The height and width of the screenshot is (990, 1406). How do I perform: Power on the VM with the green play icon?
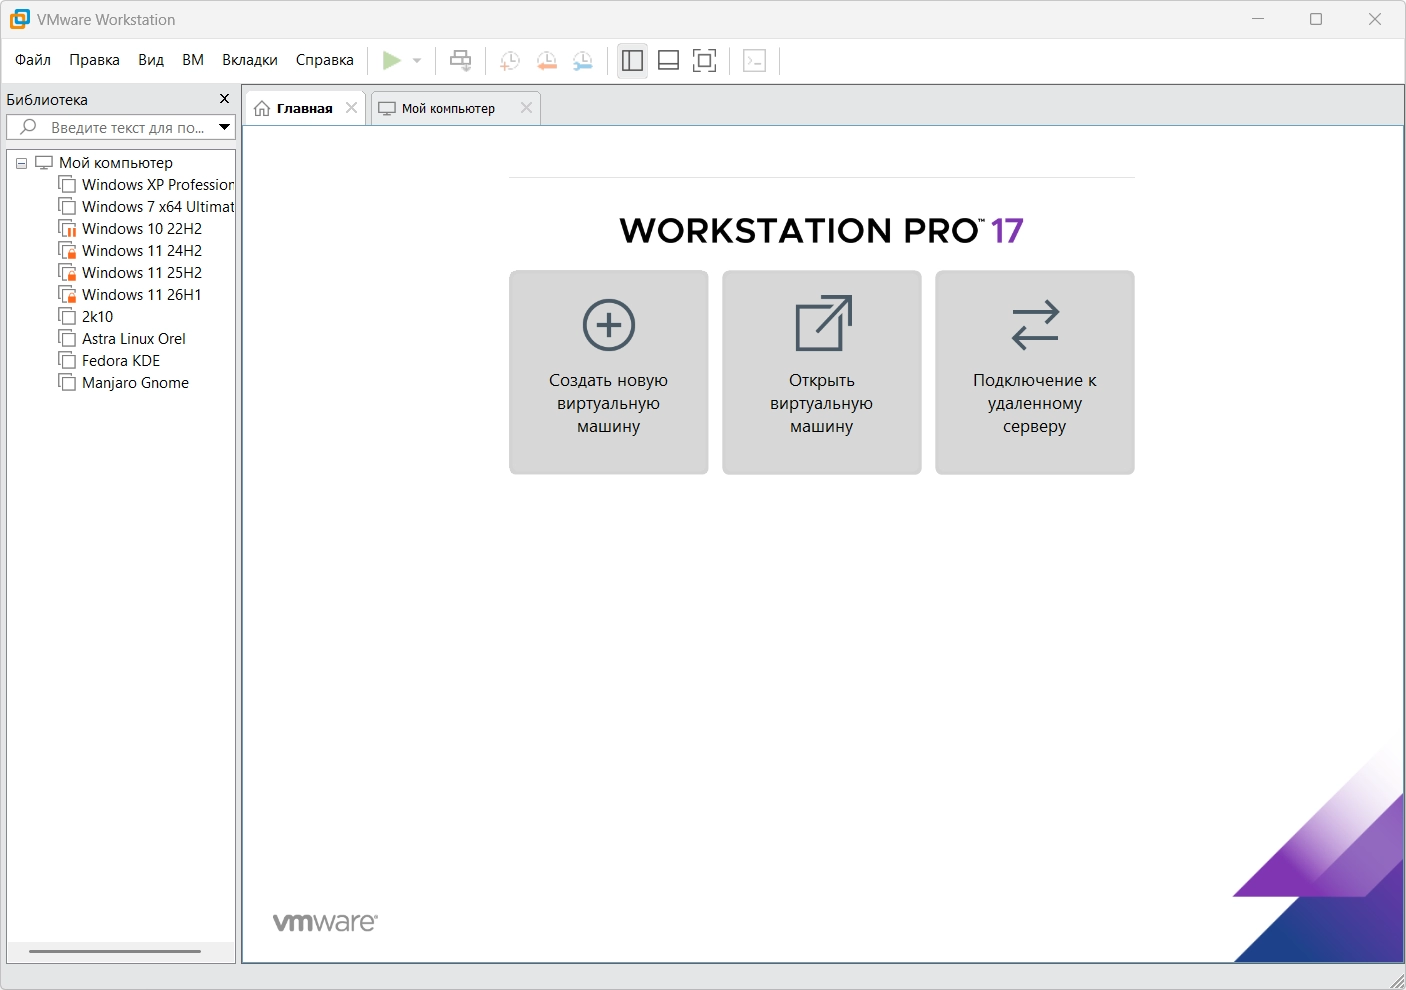[x=392, y=61]
